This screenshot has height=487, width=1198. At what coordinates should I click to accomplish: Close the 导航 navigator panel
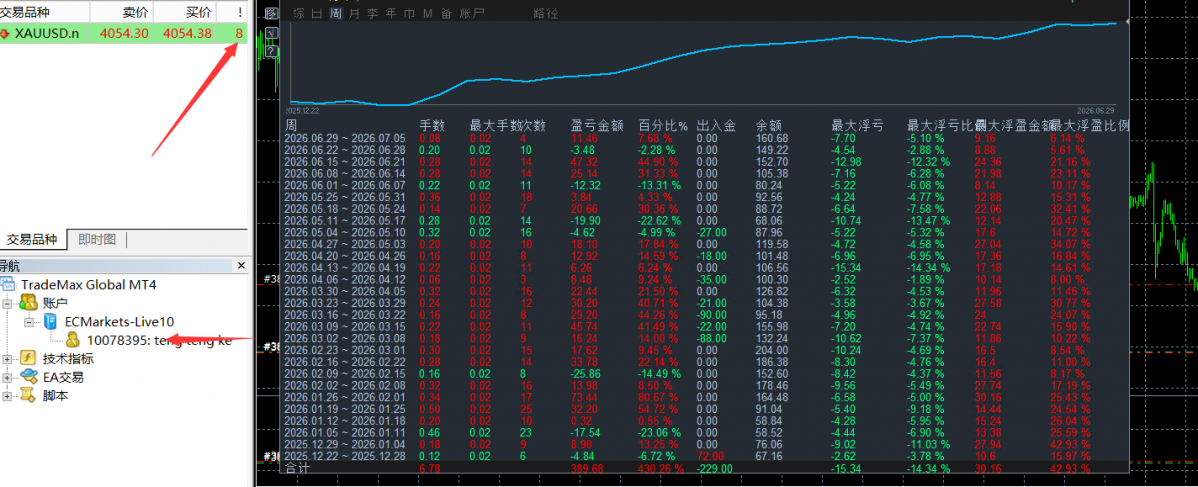(x=241, y=266)
